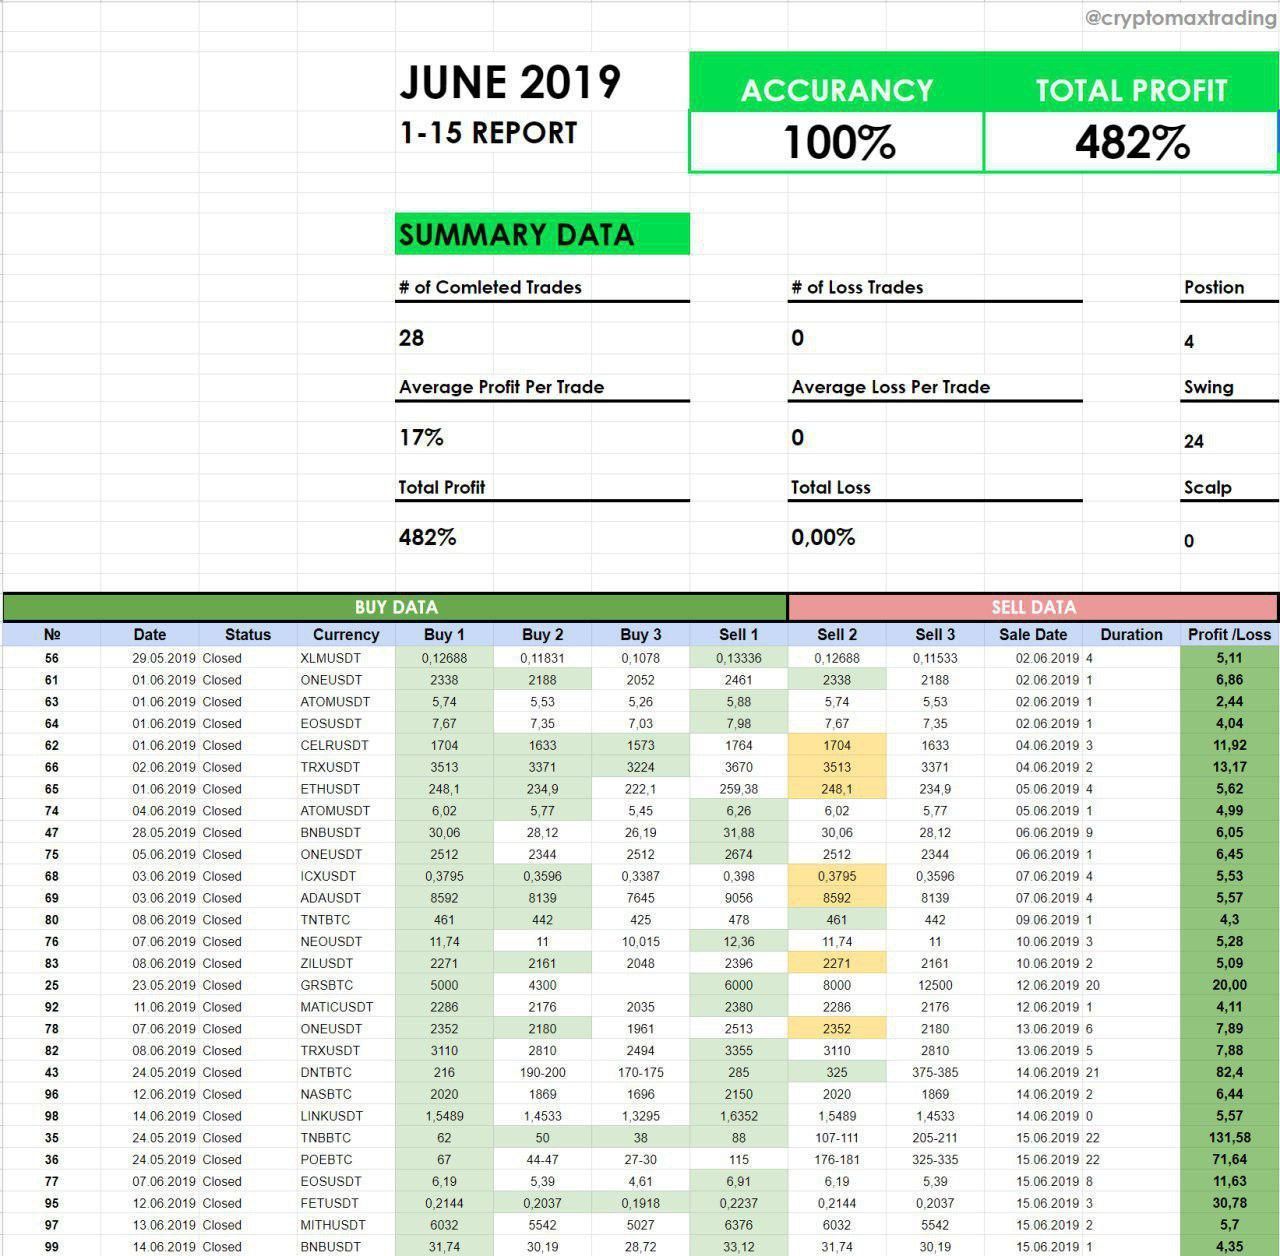Click the Buy 2 column header

coord(542,634)
